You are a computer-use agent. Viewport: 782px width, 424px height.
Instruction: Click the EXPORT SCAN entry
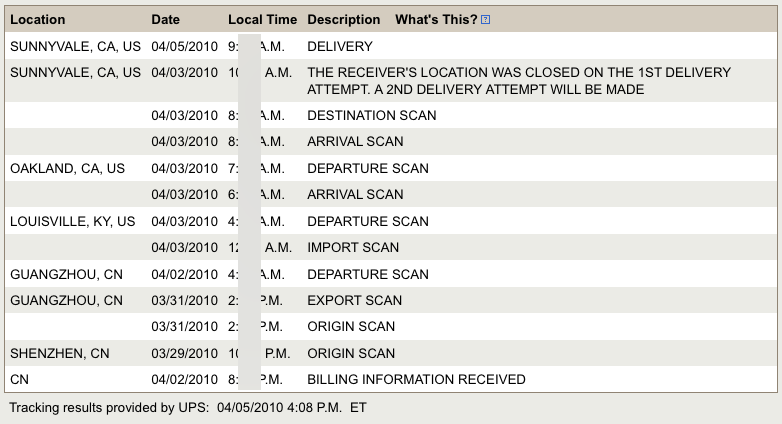(x=355, y=300)
